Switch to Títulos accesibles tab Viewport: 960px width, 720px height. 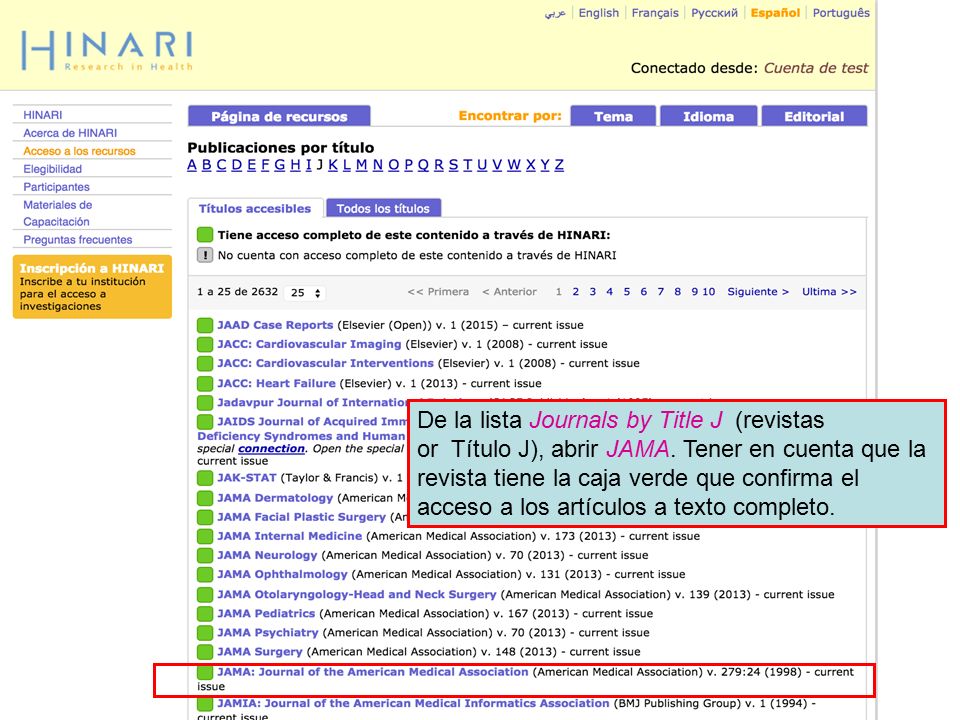(x=255, y=208)
